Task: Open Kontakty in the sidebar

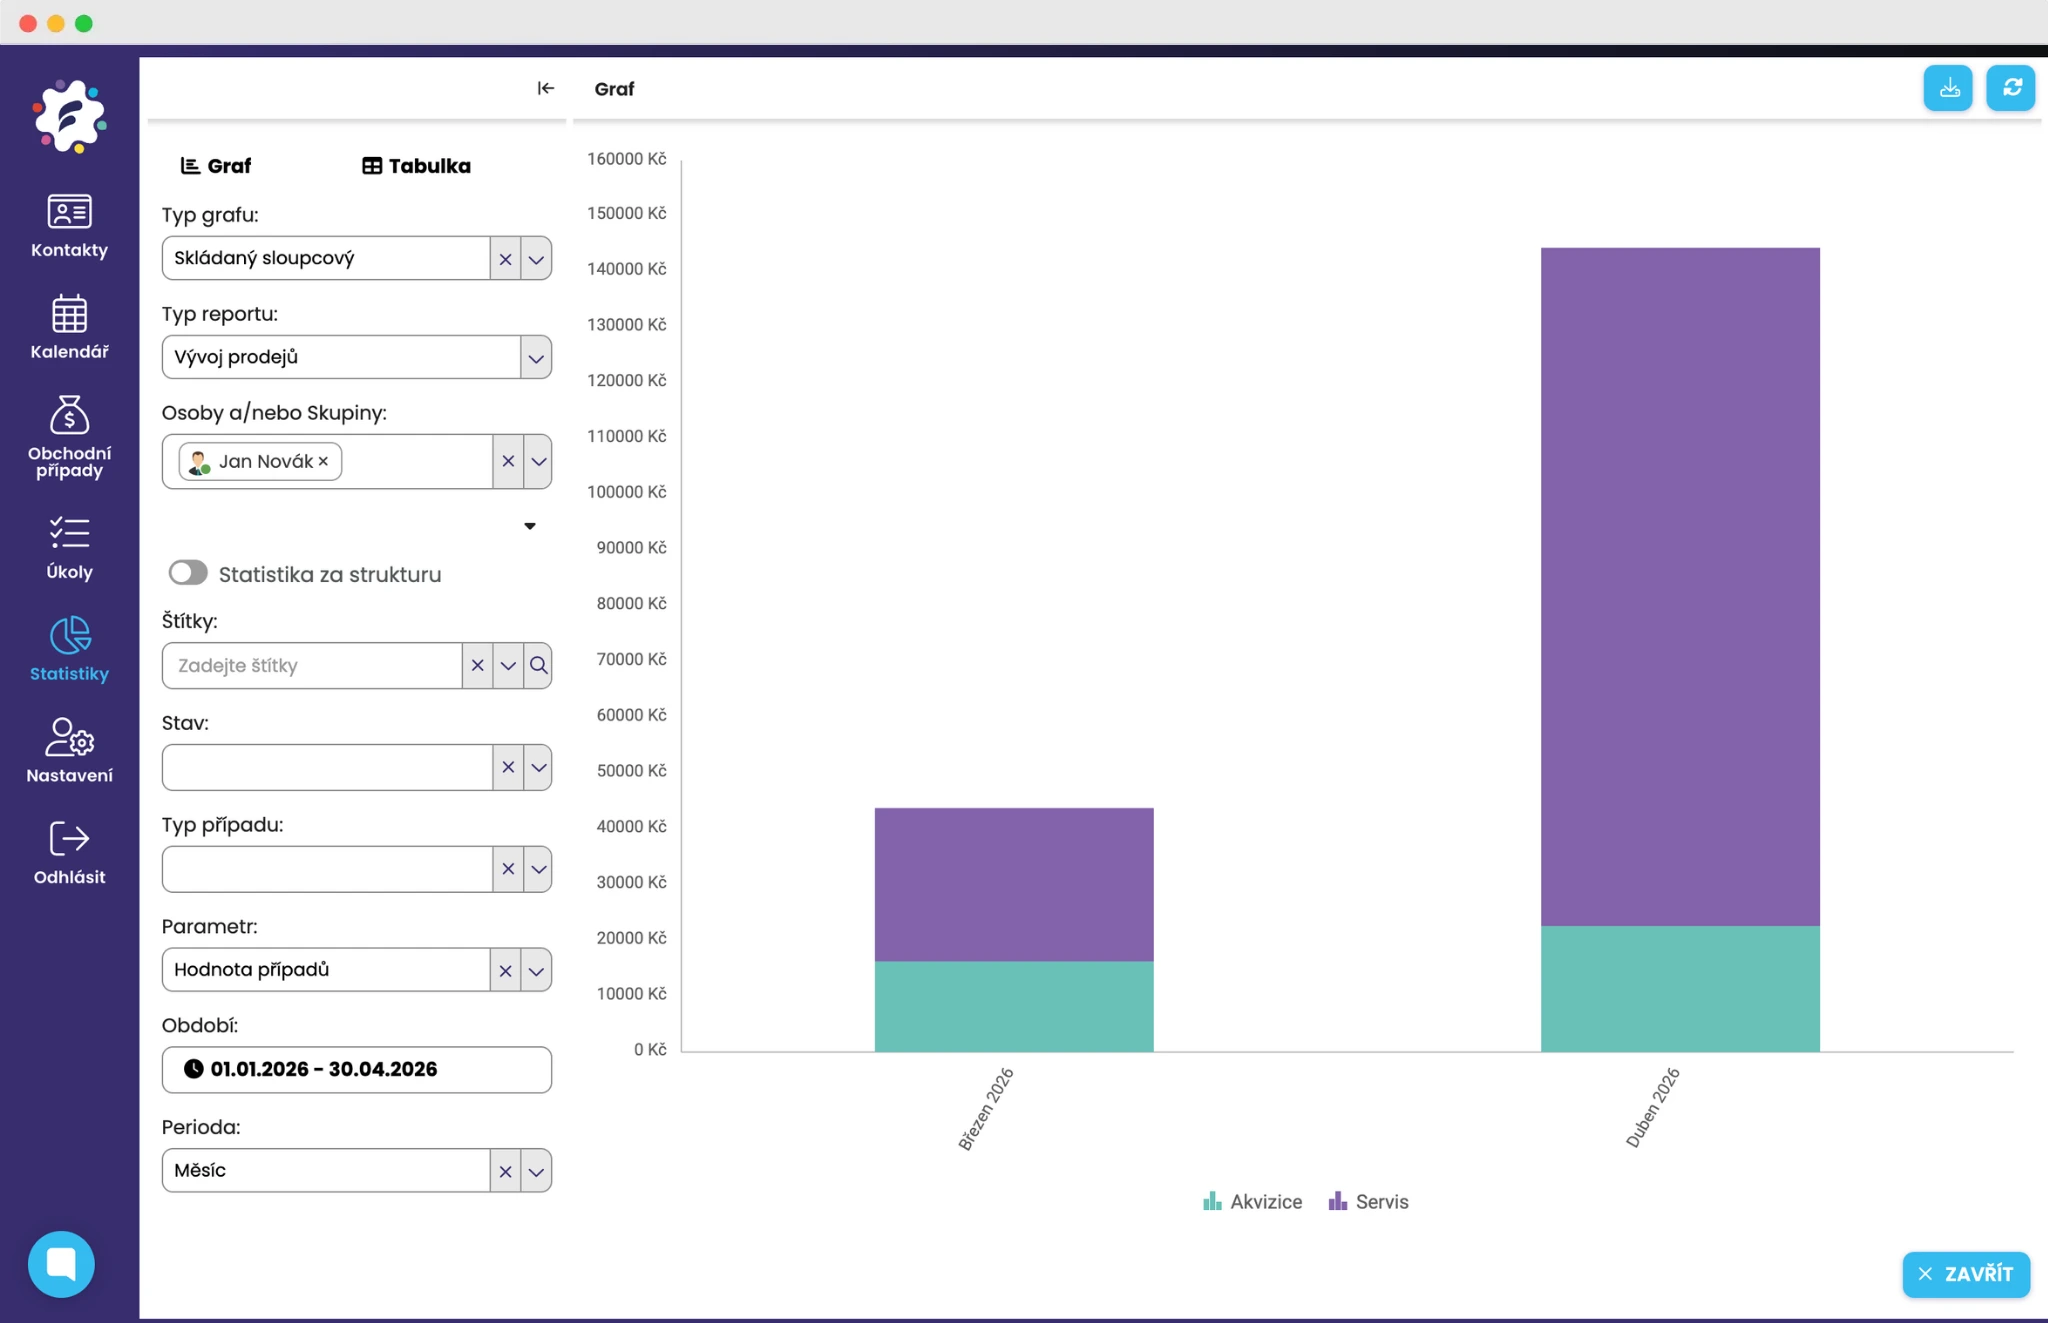Action: click(x=69, y=226)
